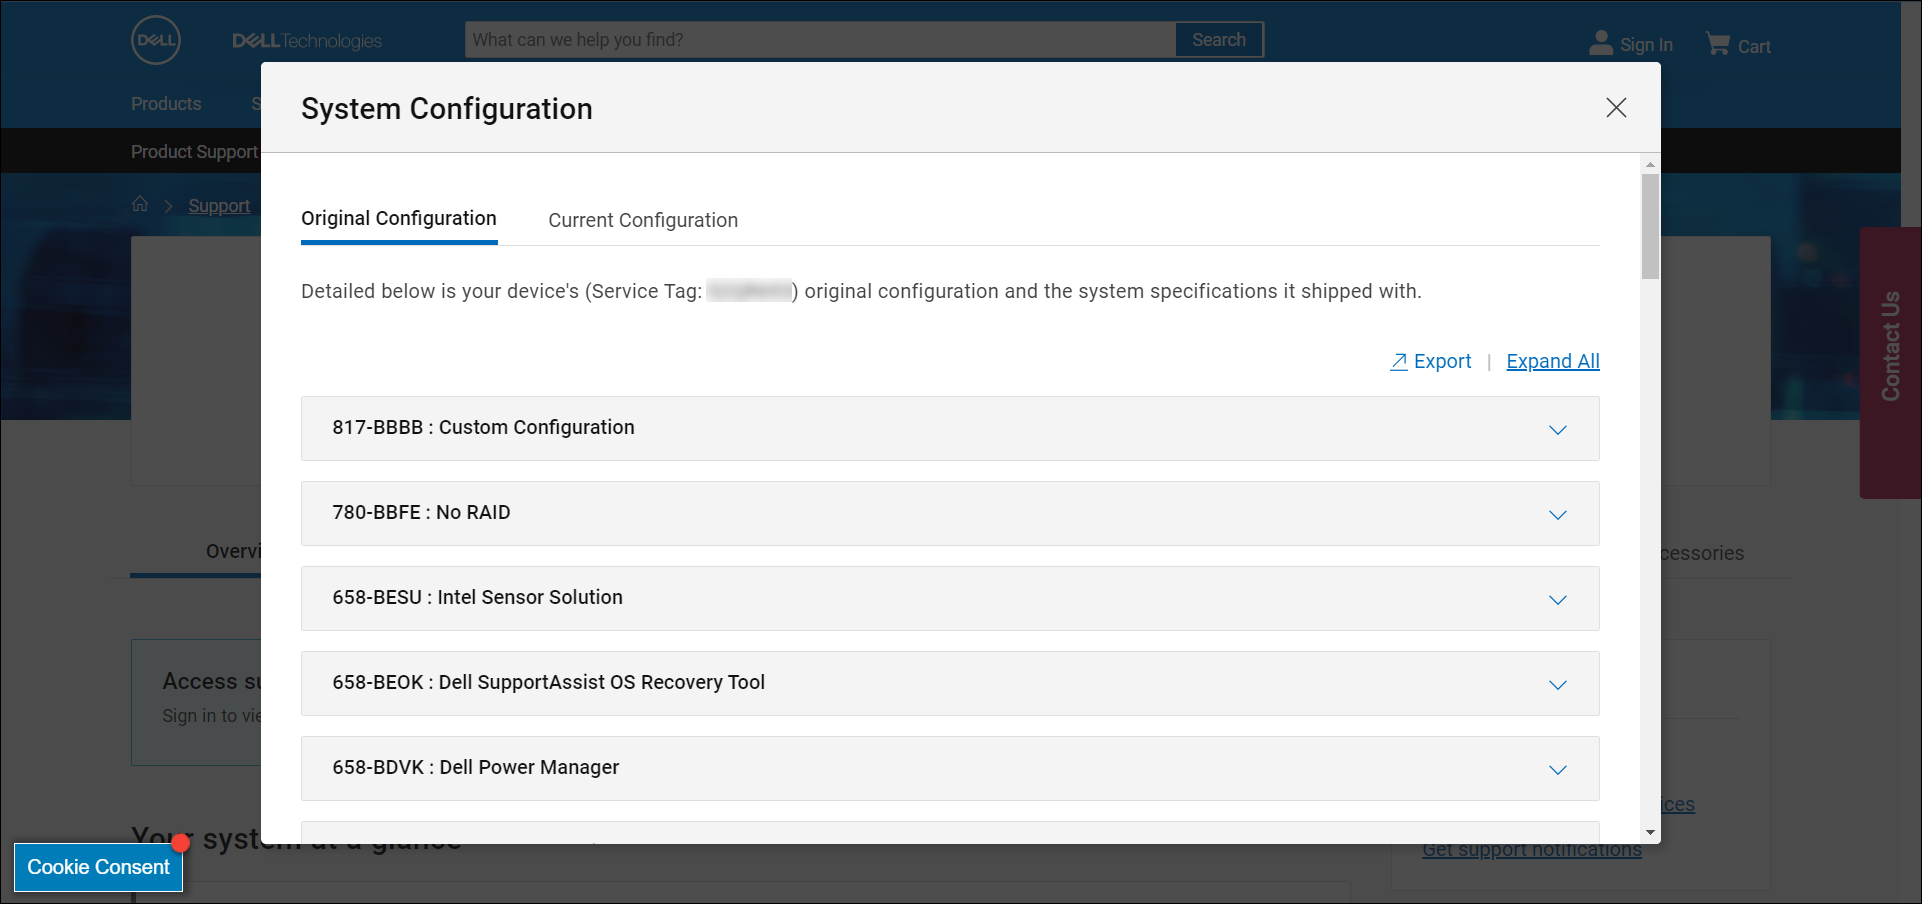Click the Sign In person icon

1600,43
